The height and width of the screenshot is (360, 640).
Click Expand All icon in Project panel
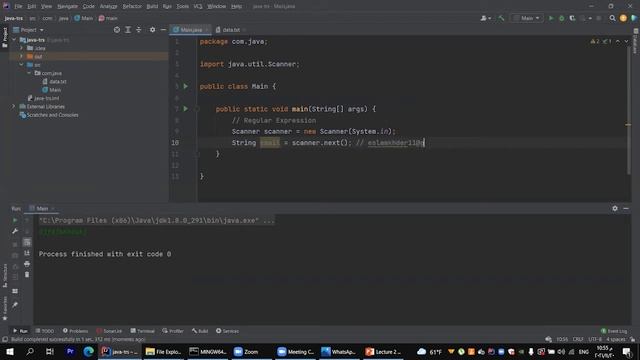[x=128, y=30]
